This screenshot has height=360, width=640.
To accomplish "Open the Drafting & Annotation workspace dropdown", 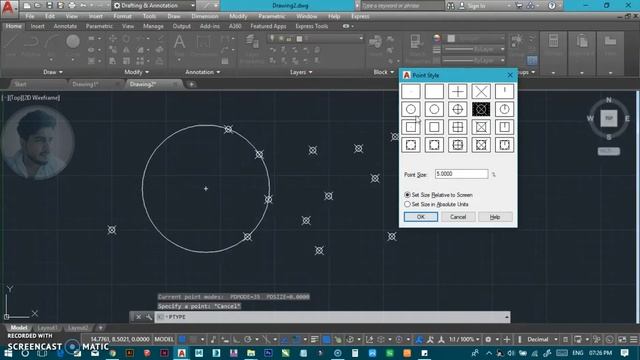I will coord(153,5).
